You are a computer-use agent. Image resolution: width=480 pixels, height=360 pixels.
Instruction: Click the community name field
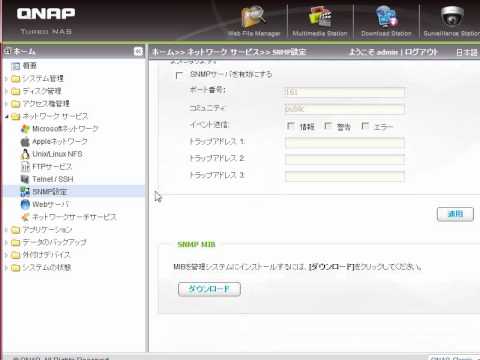pos(345,109)
